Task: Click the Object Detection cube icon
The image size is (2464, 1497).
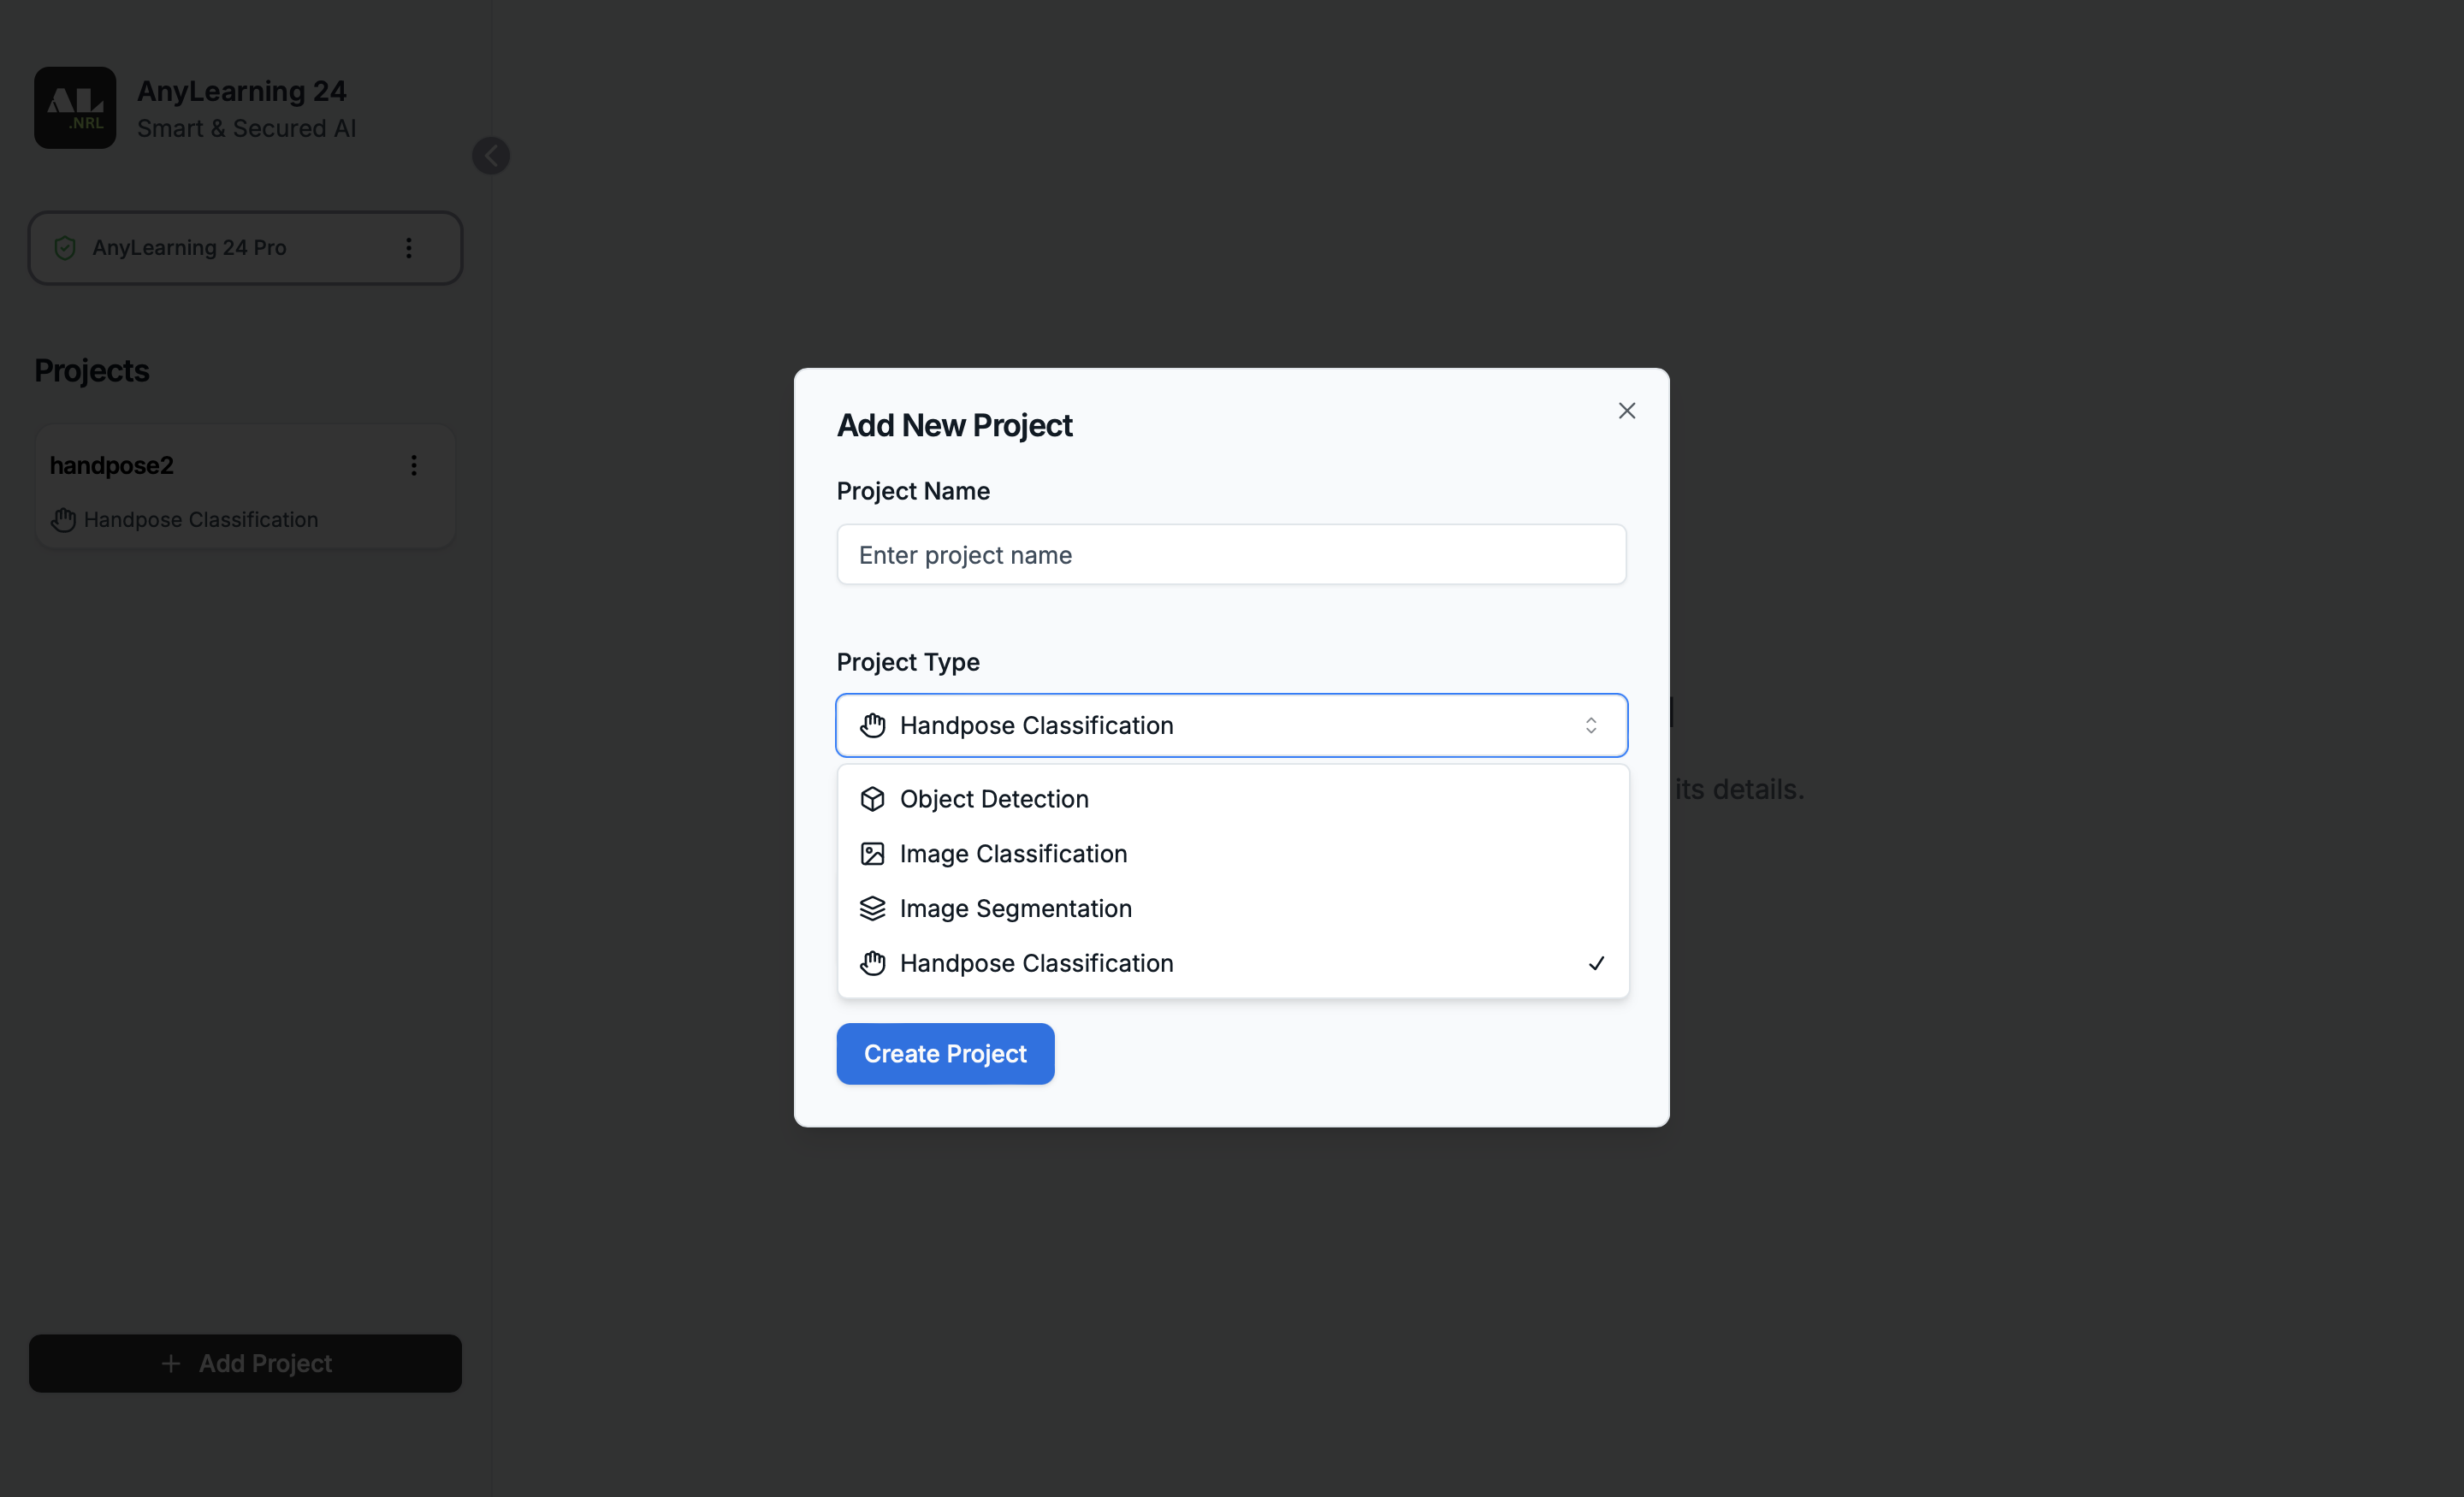Action: point(872,798)
